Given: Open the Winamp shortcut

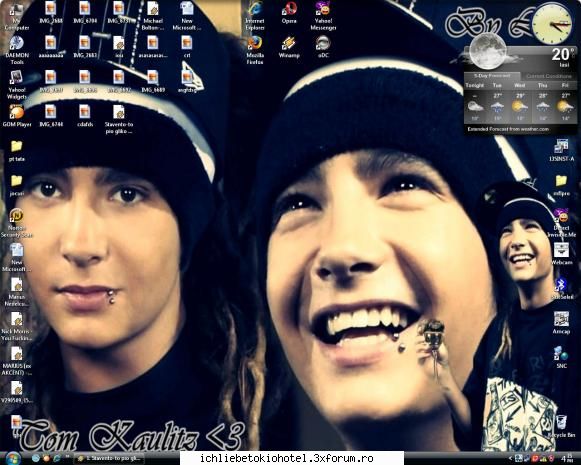Looking at the screenshot, I should 289,47.
